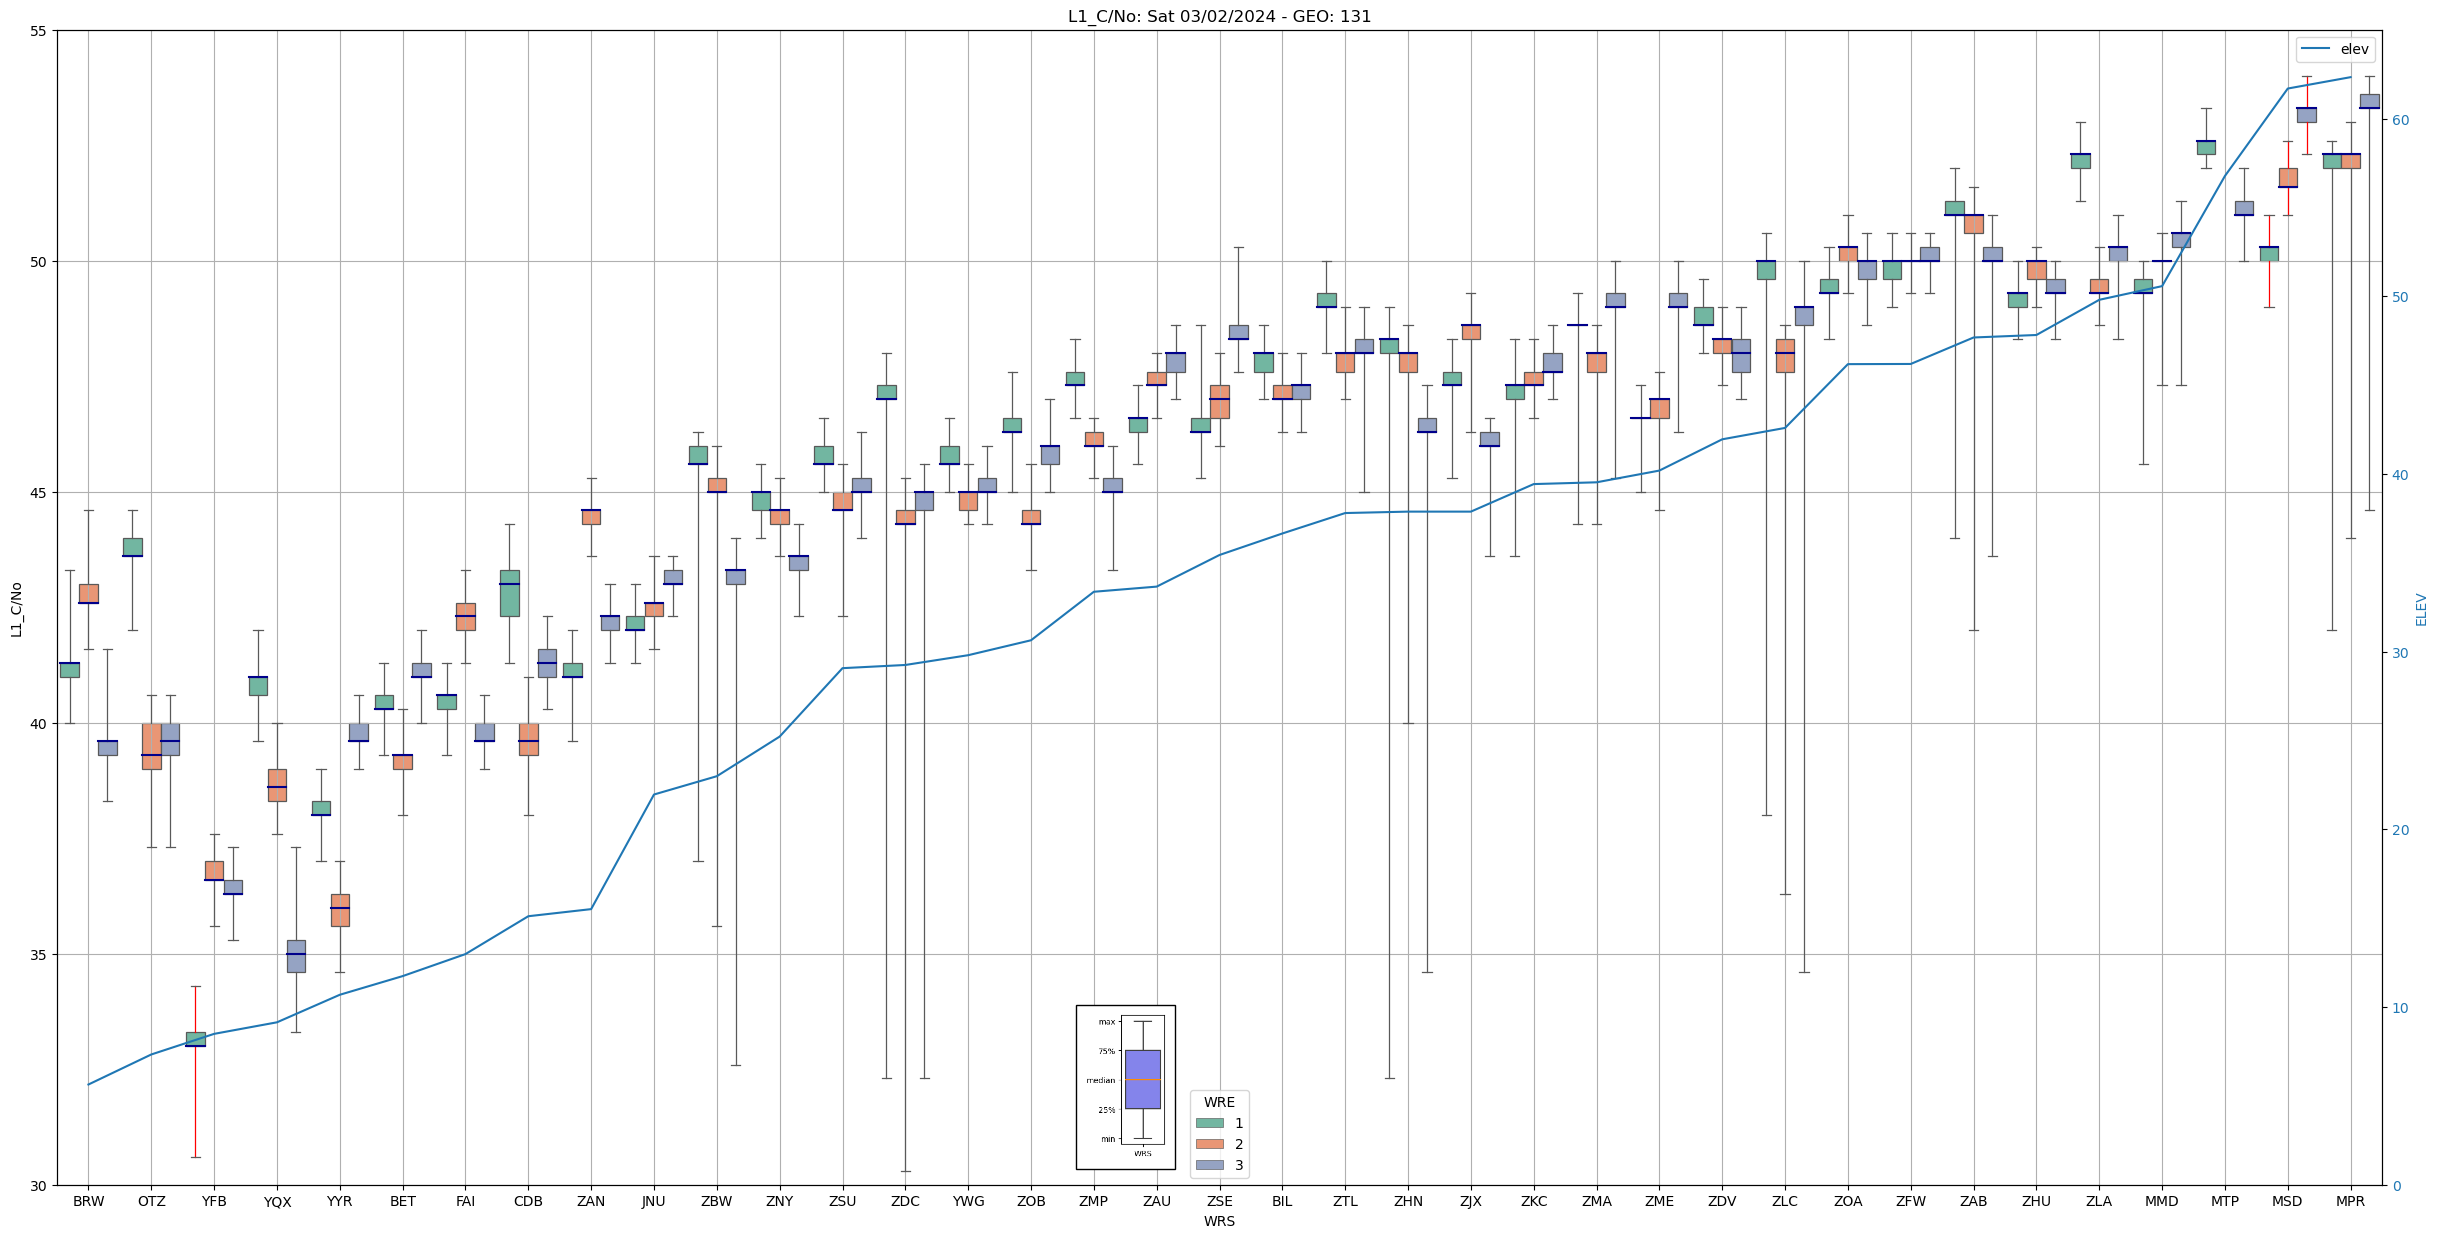Screen dimensions: 2439x1238
Task: Click the green YFB box near 33
Action: coord(195,1039)
